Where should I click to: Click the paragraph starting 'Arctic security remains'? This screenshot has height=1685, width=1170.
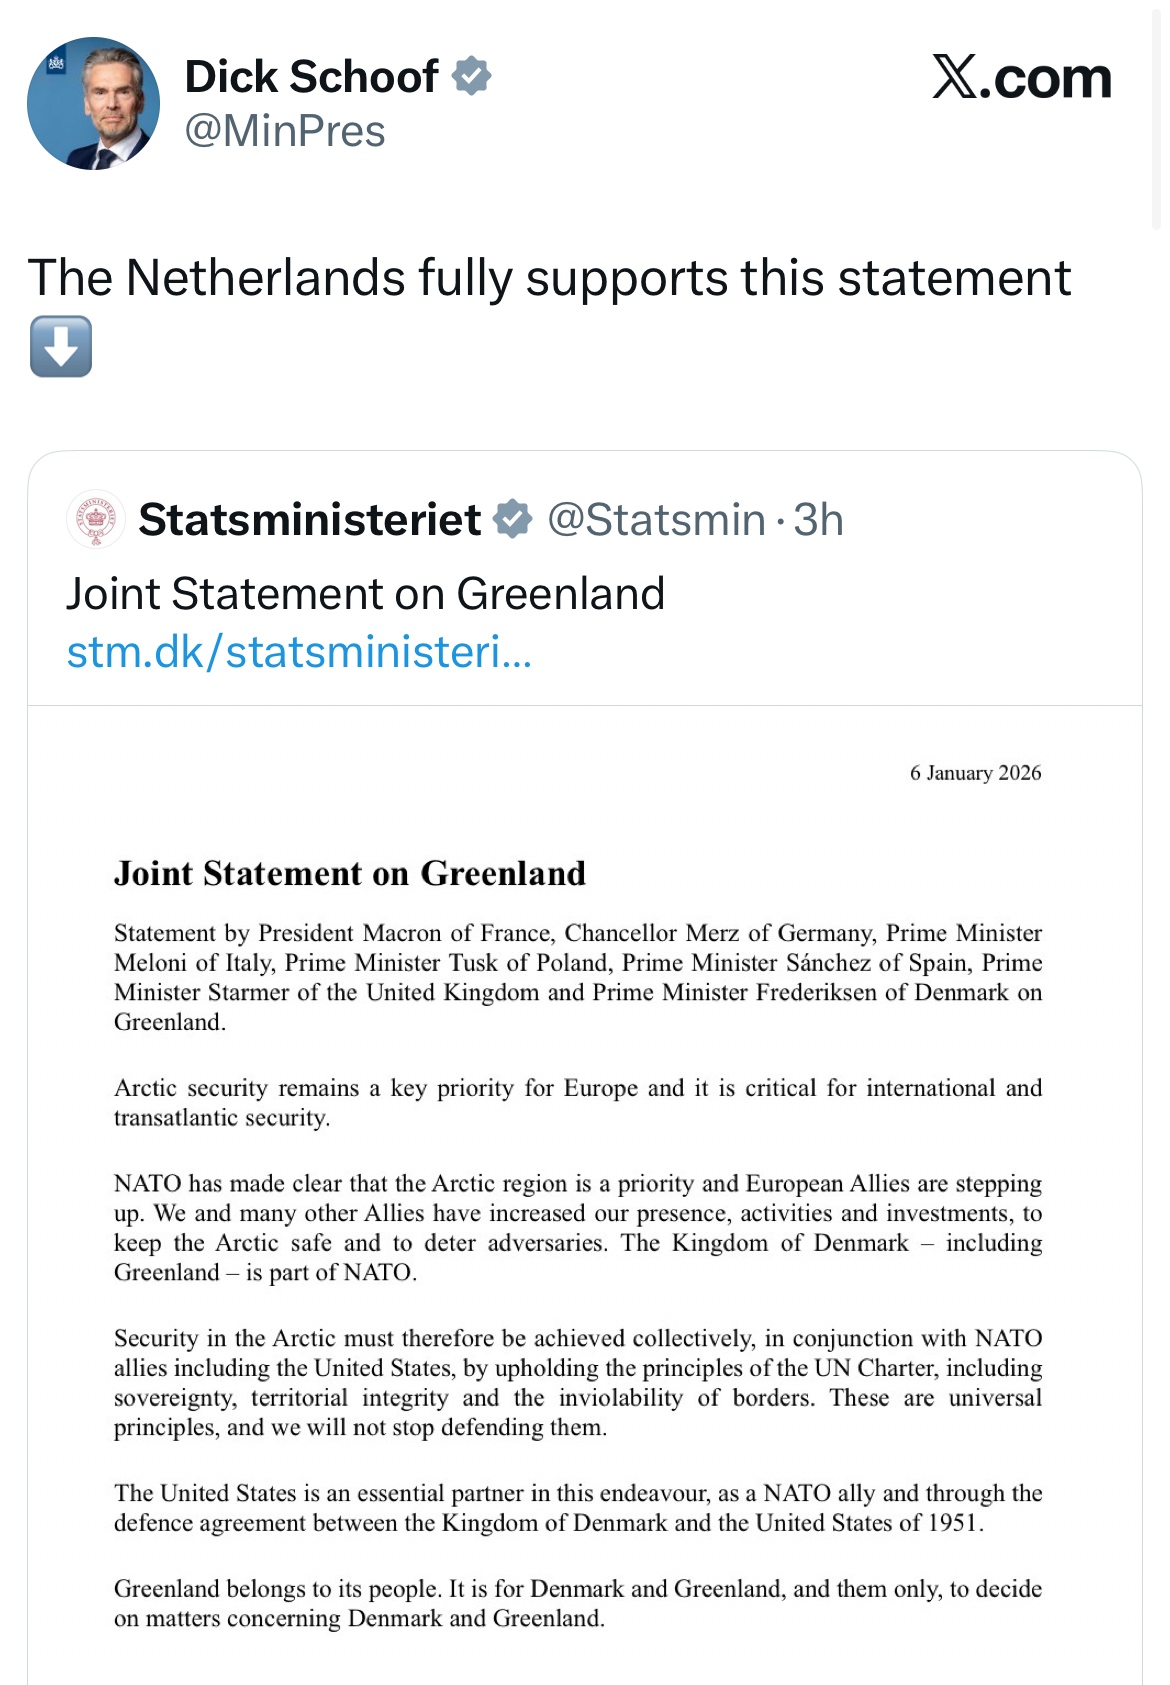point(577,1102)
